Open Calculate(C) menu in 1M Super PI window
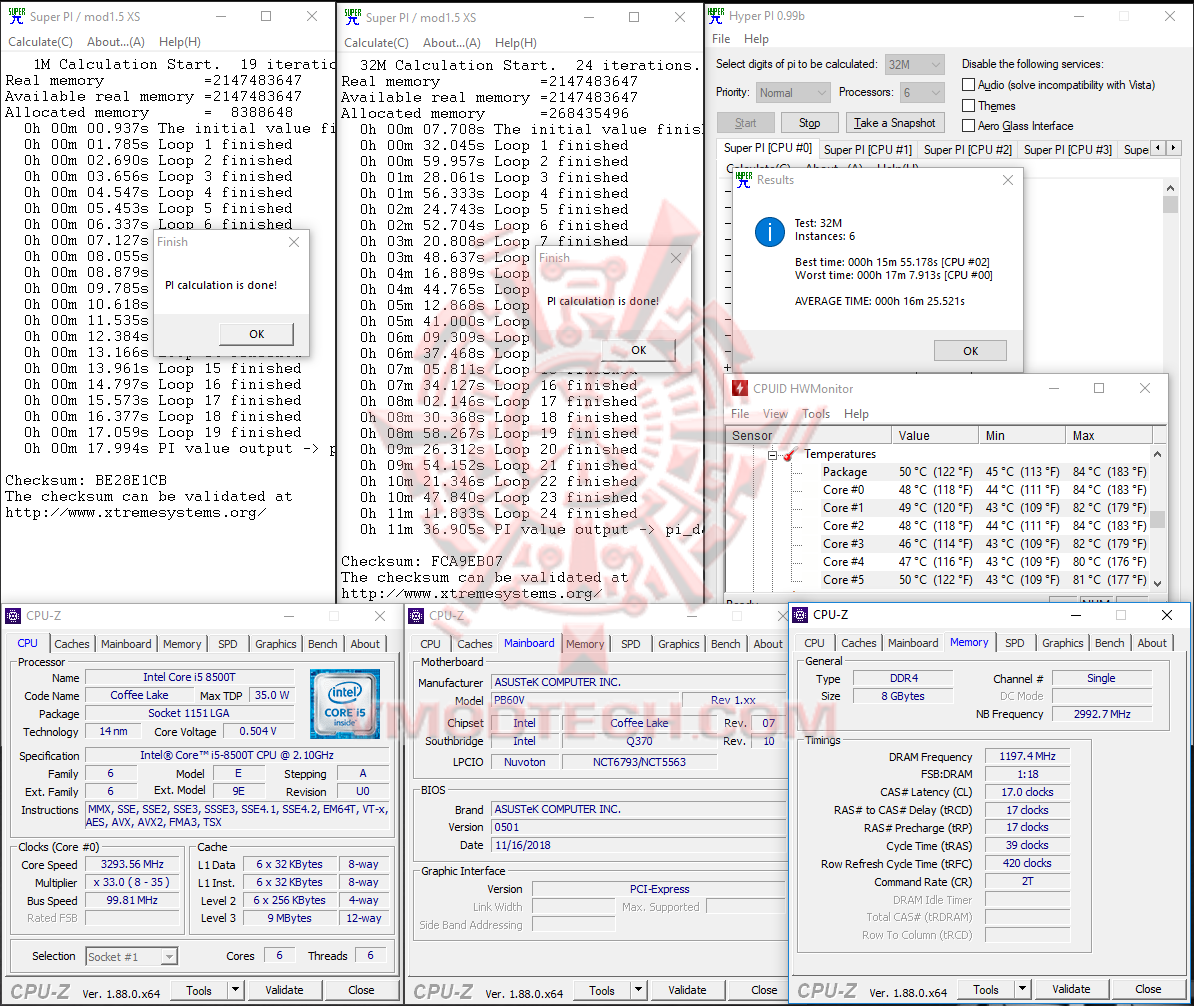Viewport: 1194px width, 1006px height. (x=40, y=42)
